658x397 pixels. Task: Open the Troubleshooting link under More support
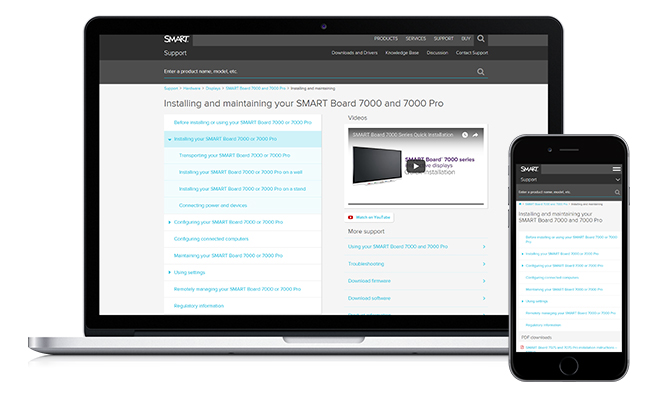click(x=366, y=264)
